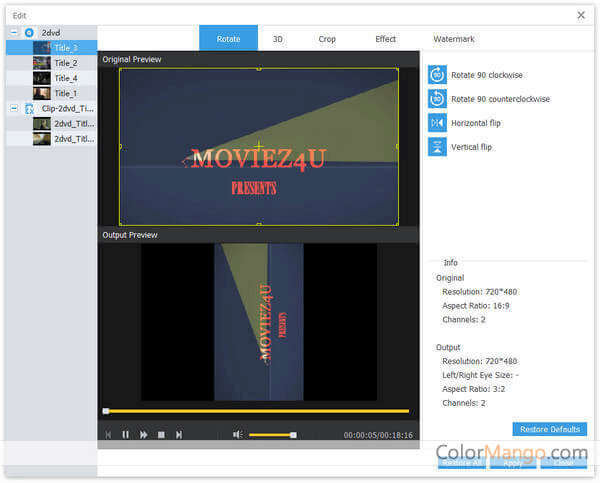Adjust the volume slider
This screenshot has height=483, width=600.
click(271, 435)
